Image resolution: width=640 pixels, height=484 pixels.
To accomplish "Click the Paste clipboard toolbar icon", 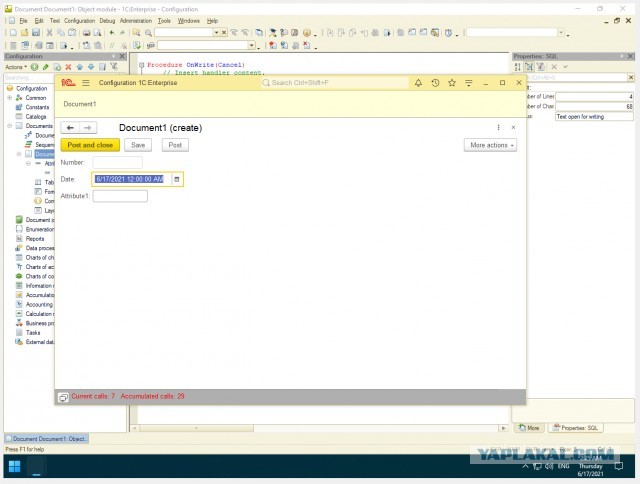I will [x=72, y=33].
